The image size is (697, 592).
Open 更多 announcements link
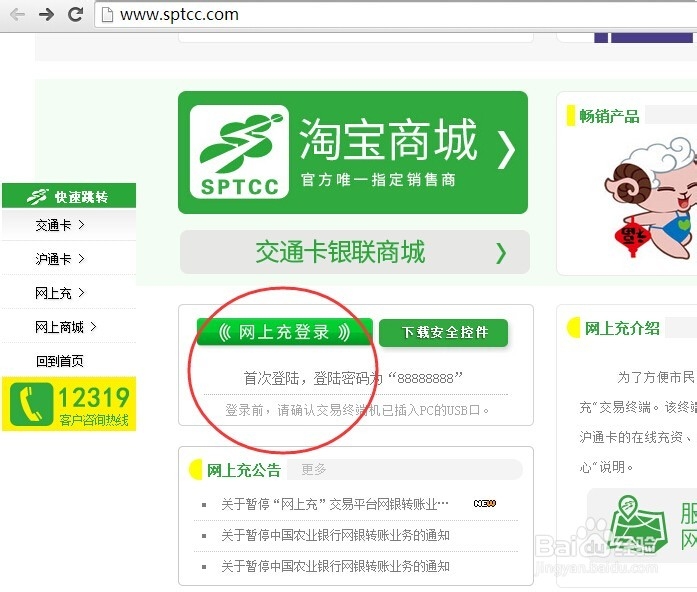(x=314, y=469)
